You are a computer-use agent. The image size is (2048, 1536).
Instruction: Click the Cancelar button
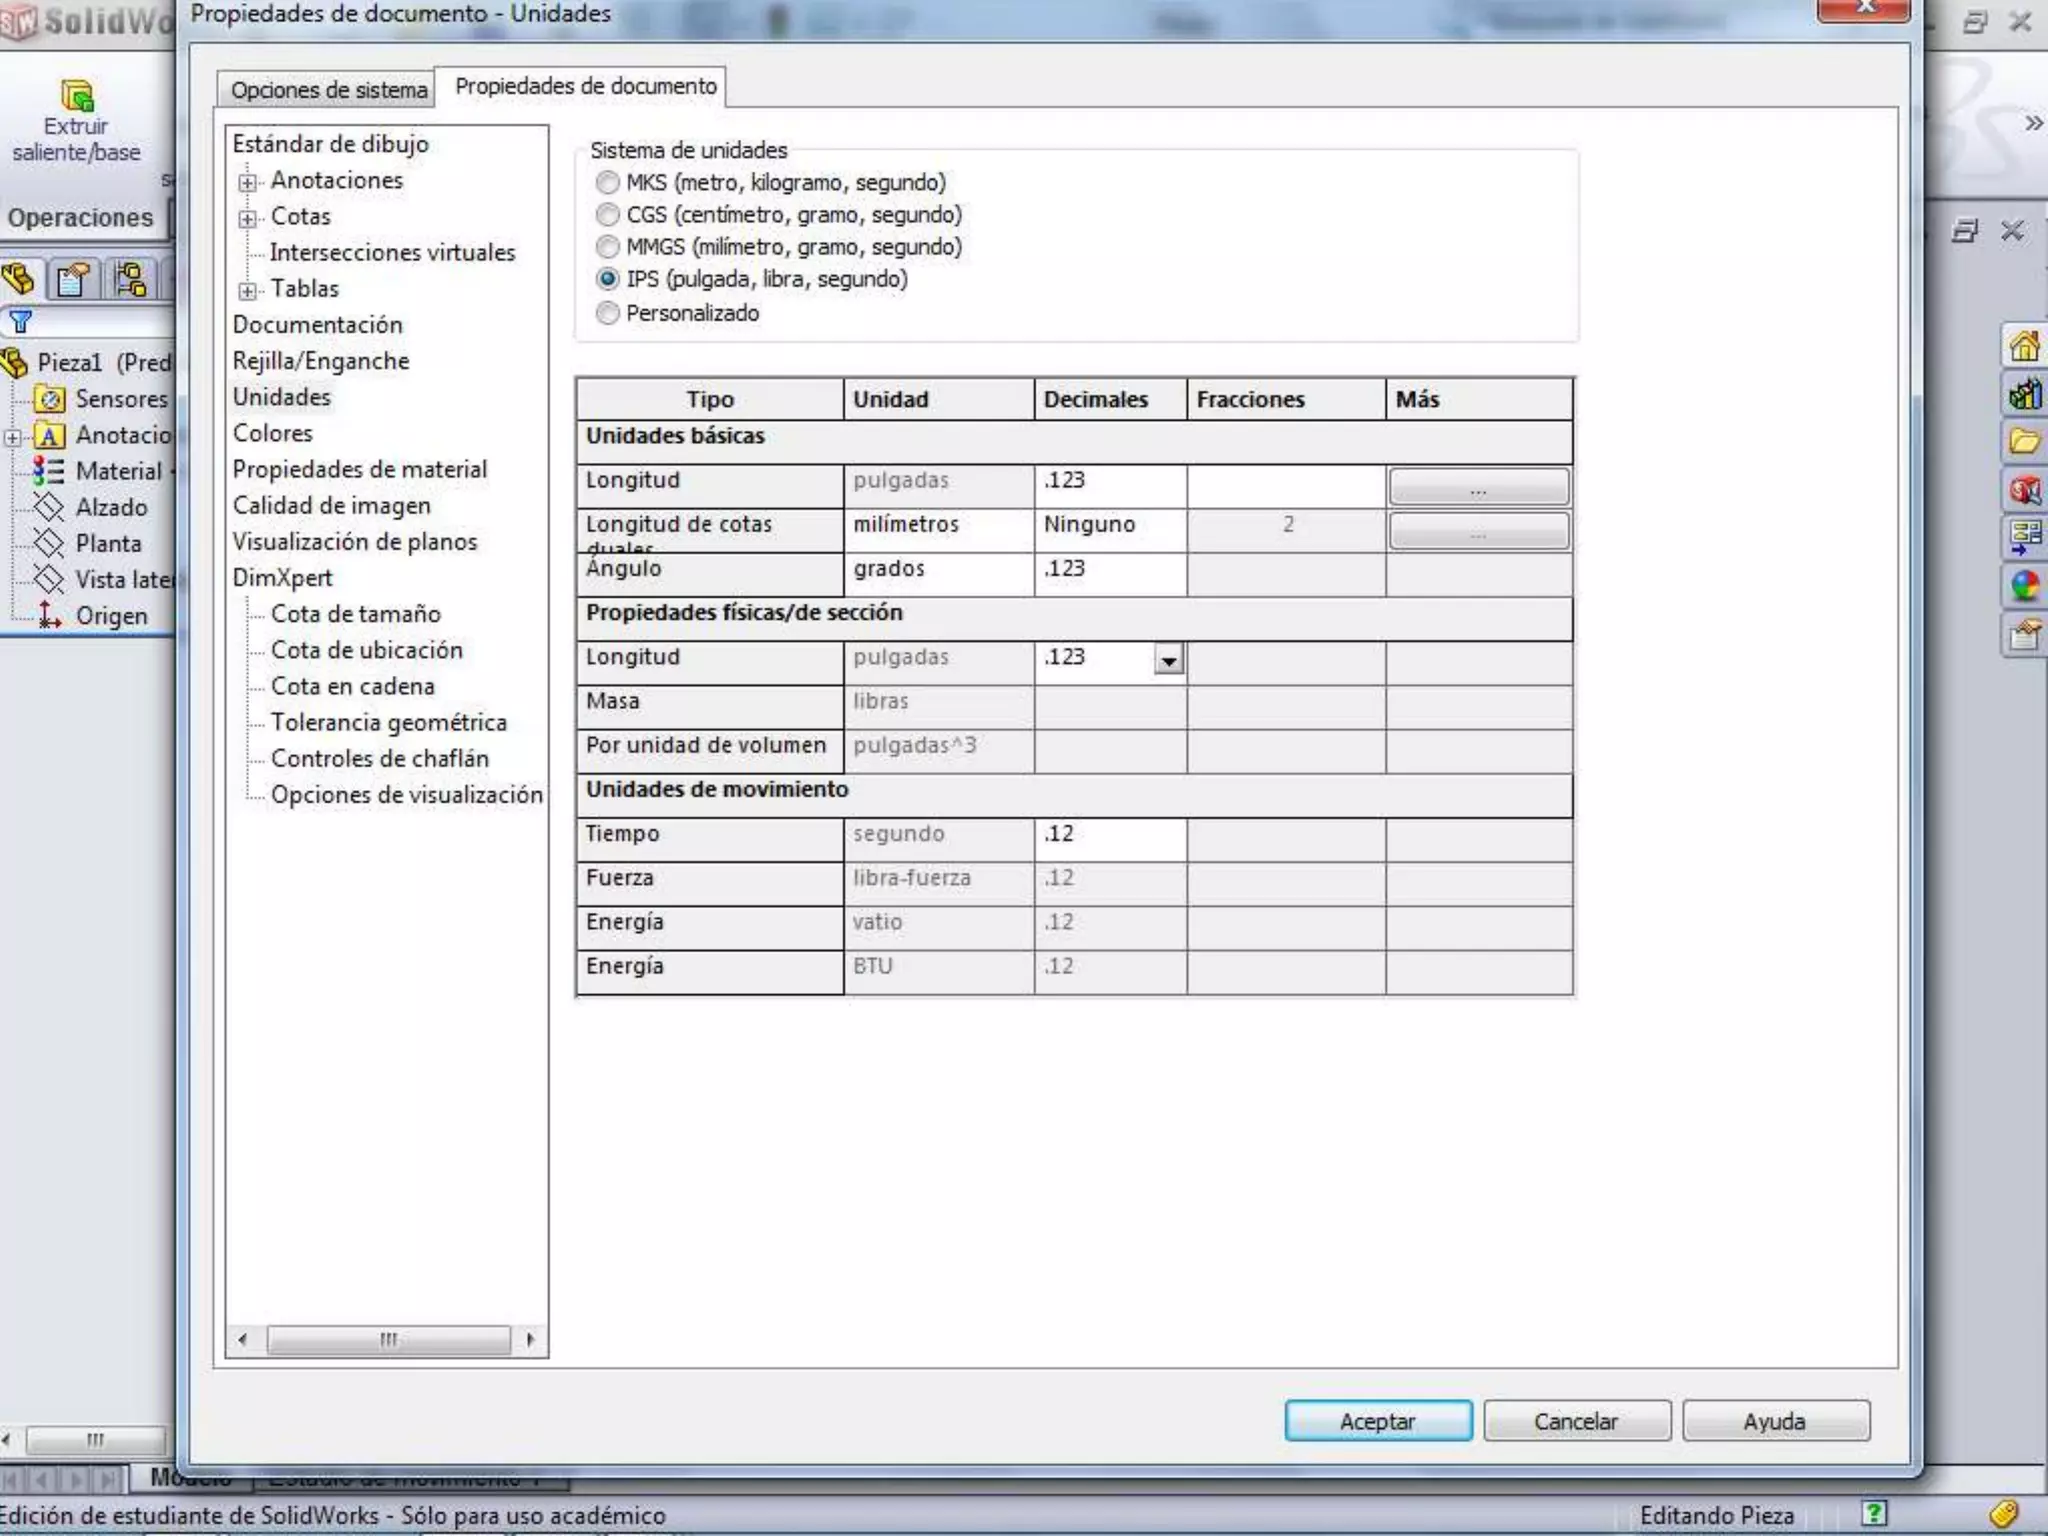[x=1576, y=1421]
